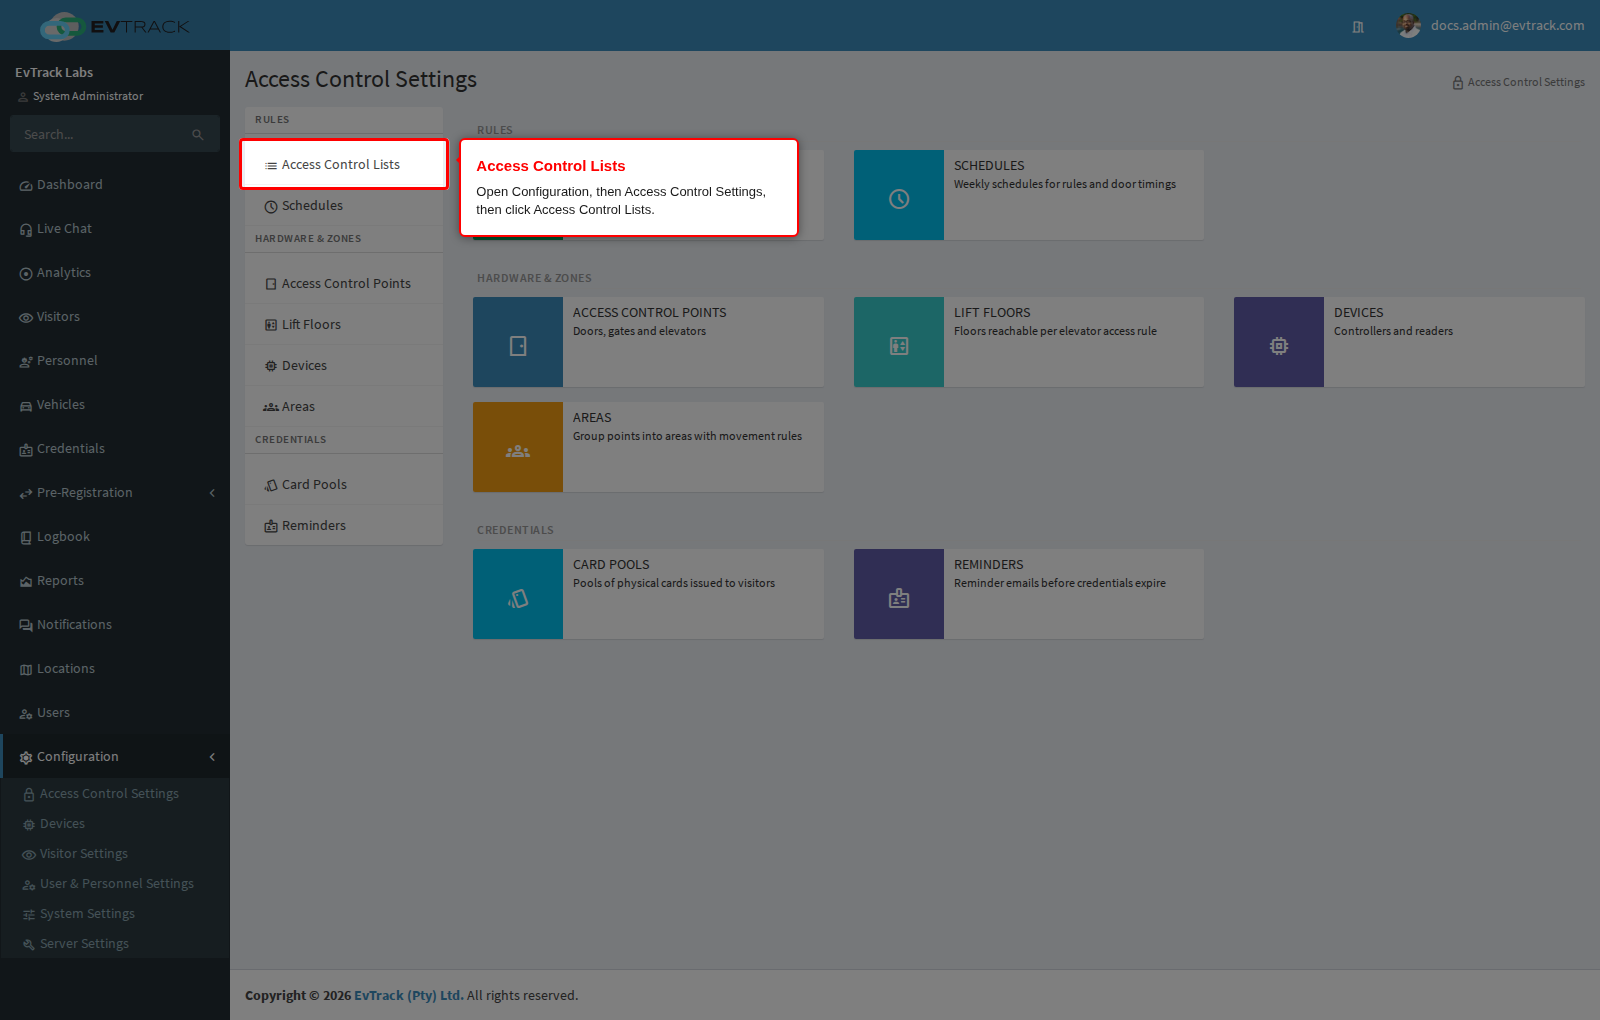Open Server Settings submenu item
The width and height of the screenshot is (1600, 1020).
pyautogui.click(x=115, y=944)
